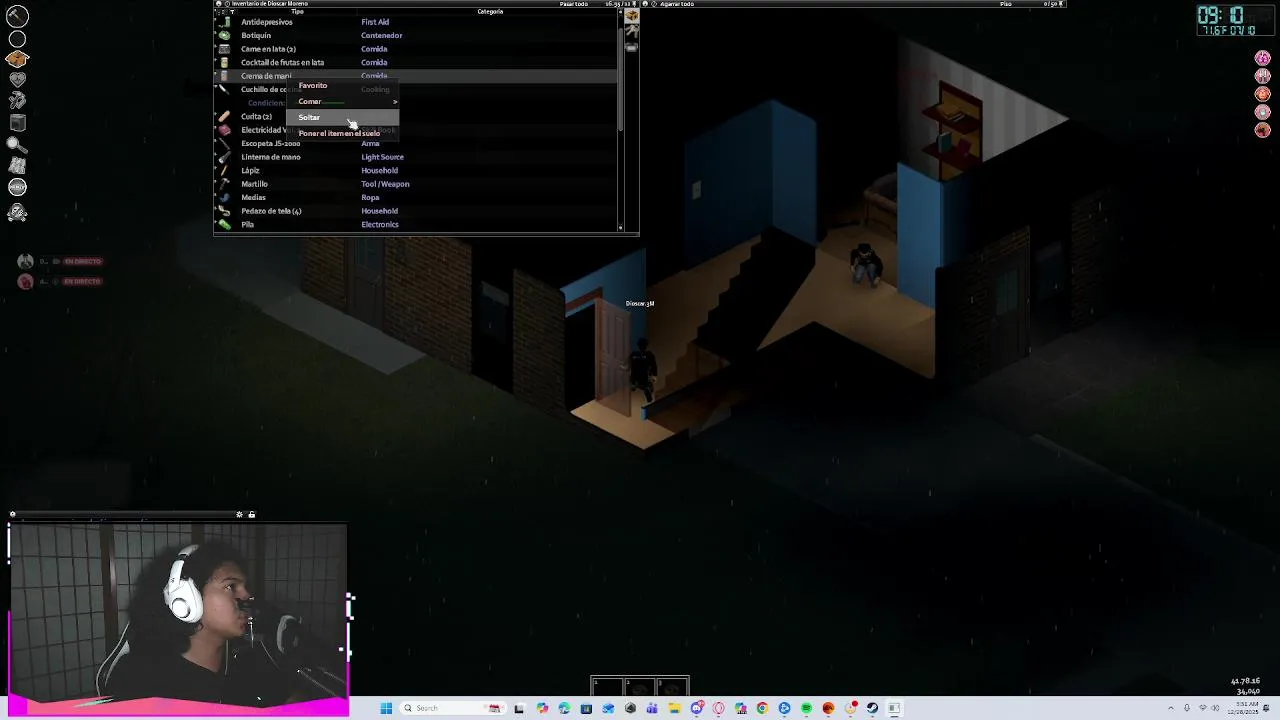Image resolution: width=1280 pixels, height=720 pixels.
Task: Click the bottom red moodle status icon
Action: point(1263,130)
